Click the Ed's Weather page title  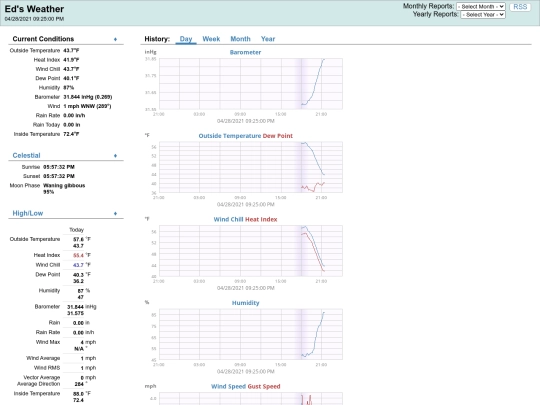tap(34, 9)
